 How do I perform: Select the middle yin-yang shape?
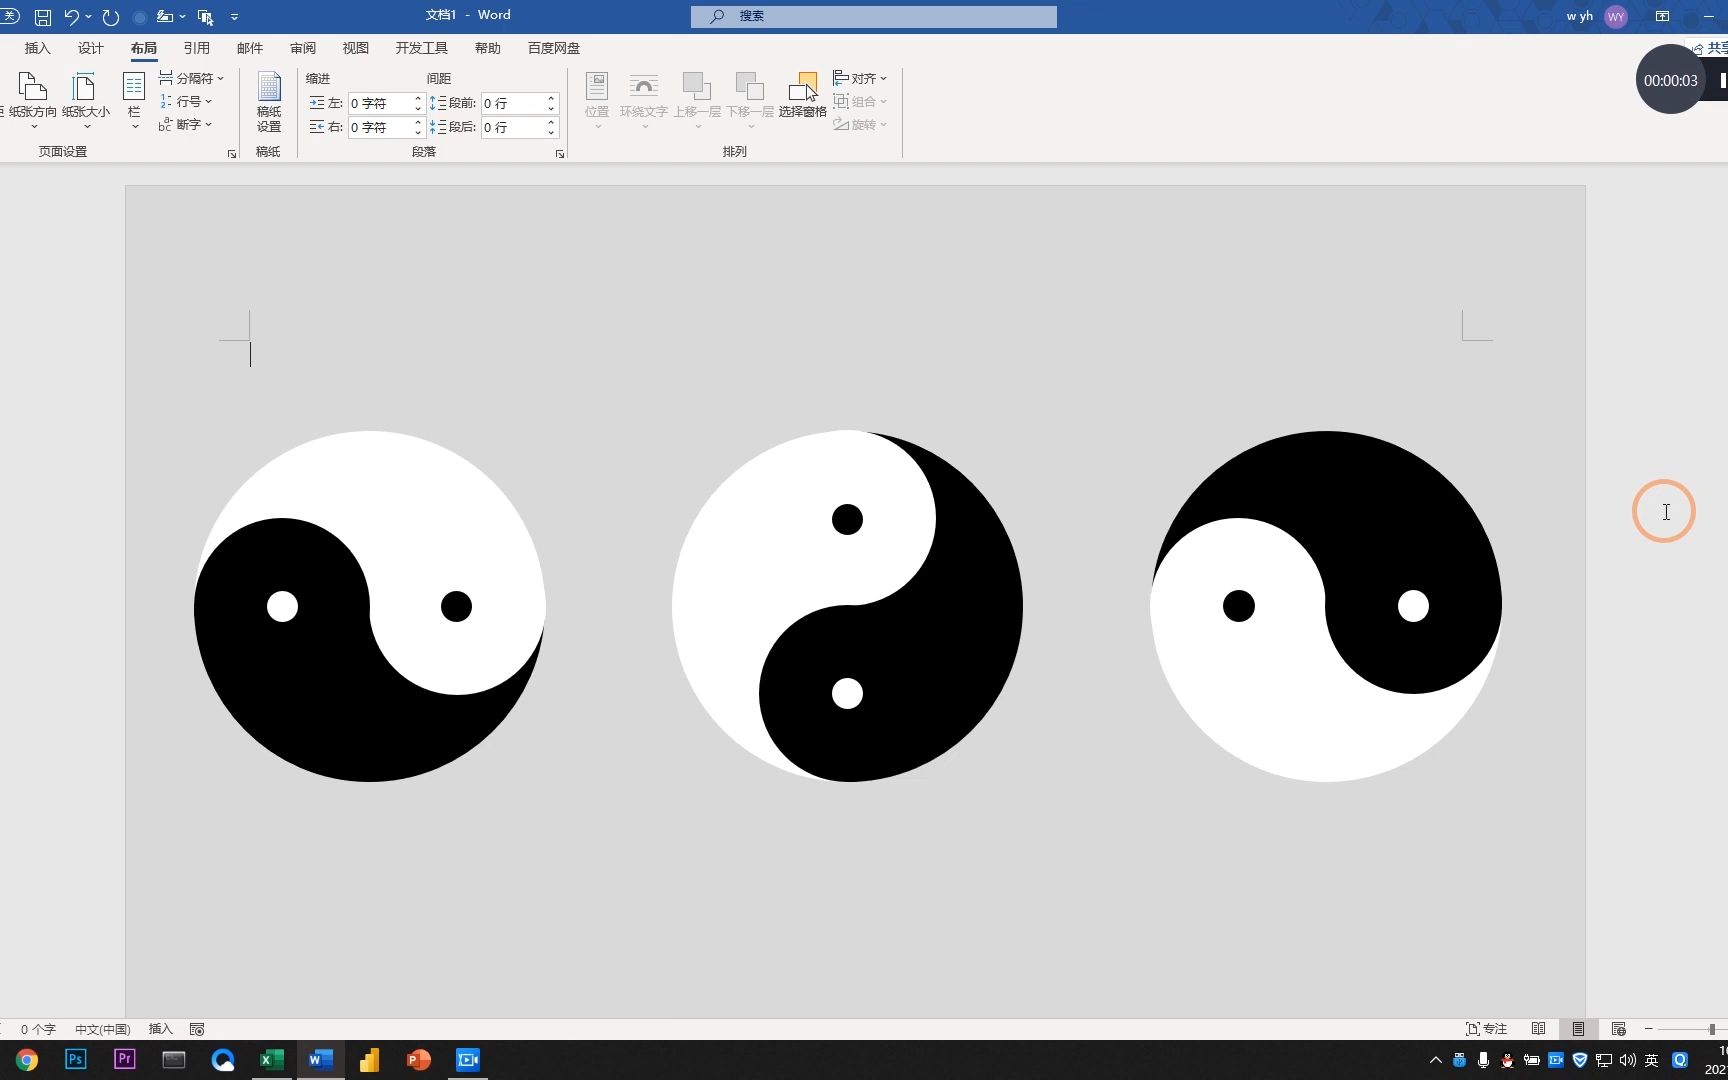click(x=847, y=606)
